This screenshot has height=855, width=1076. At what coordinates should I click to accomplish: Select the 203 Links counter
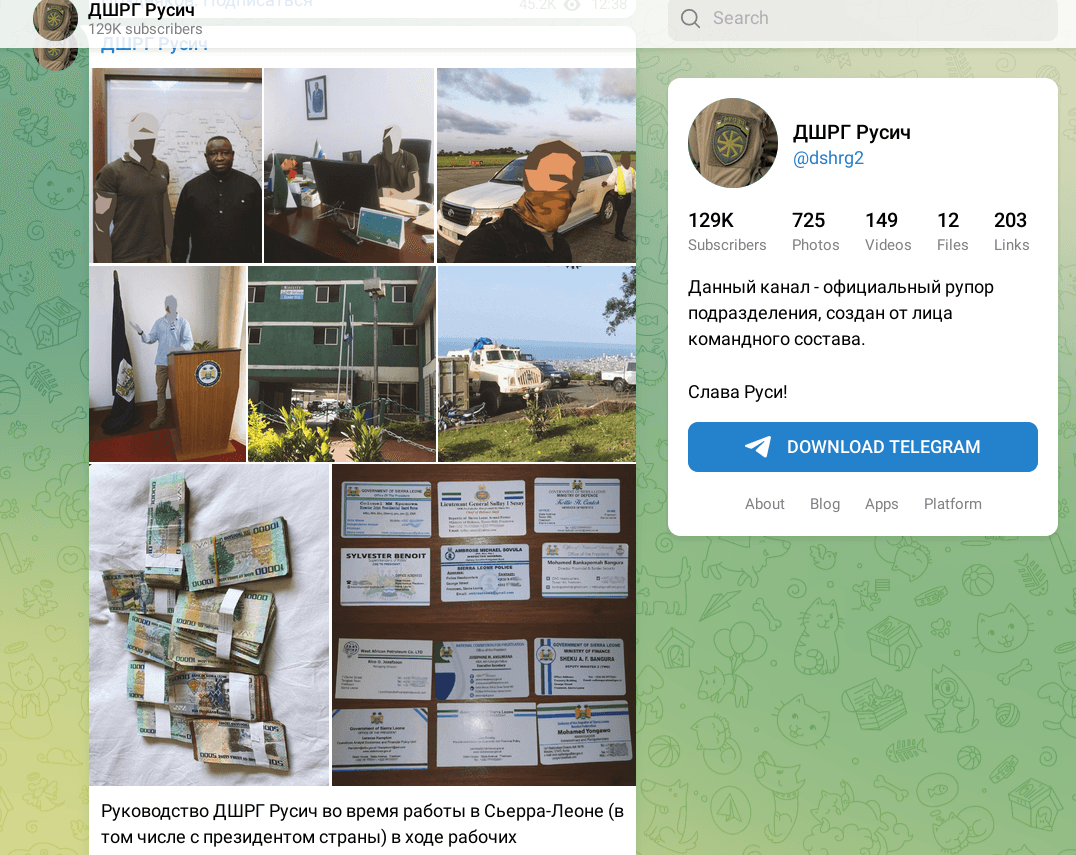click(x=1011, y=231)
